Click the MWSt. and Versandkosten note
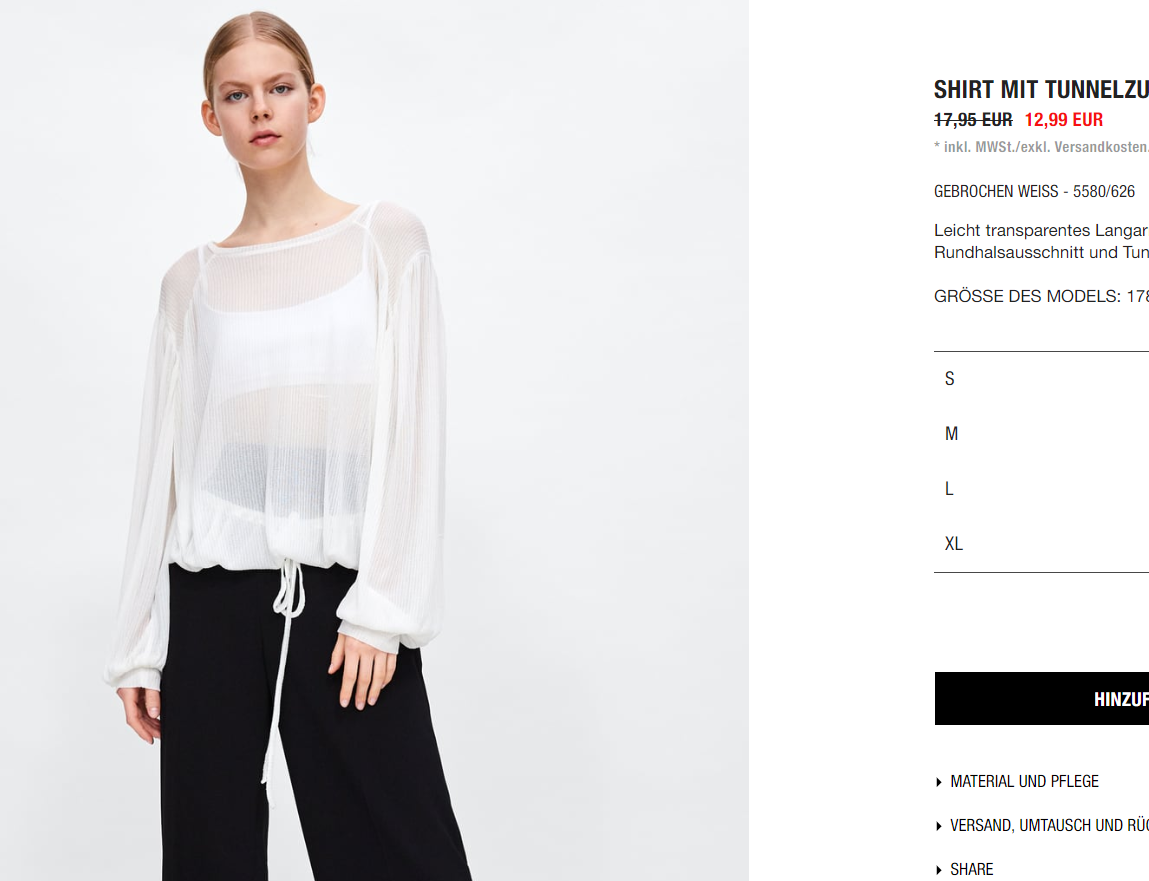 1041,147
